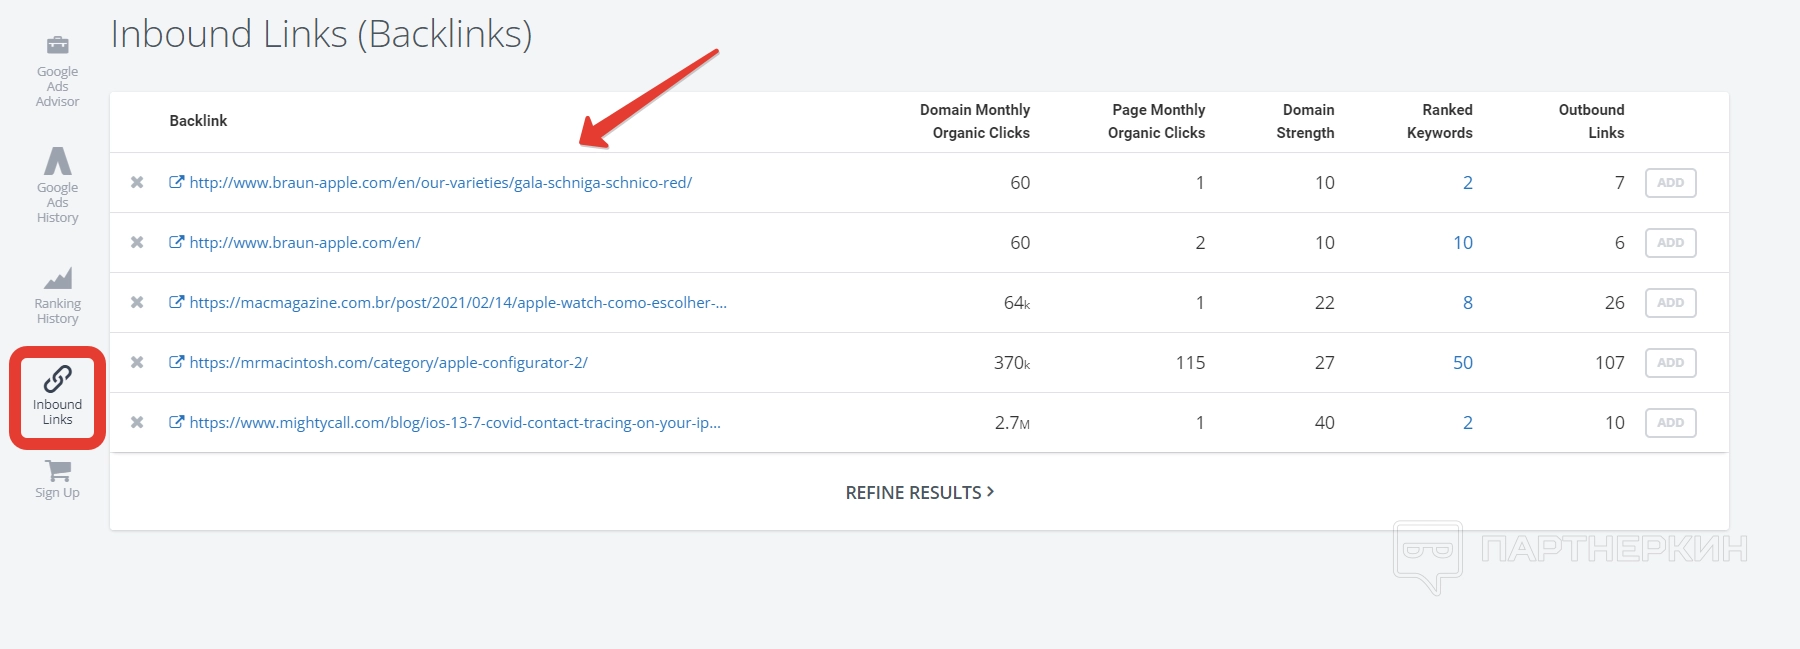Open Ranking History chart icon
Screen dimensions: 1800x649
pos(58,278)
